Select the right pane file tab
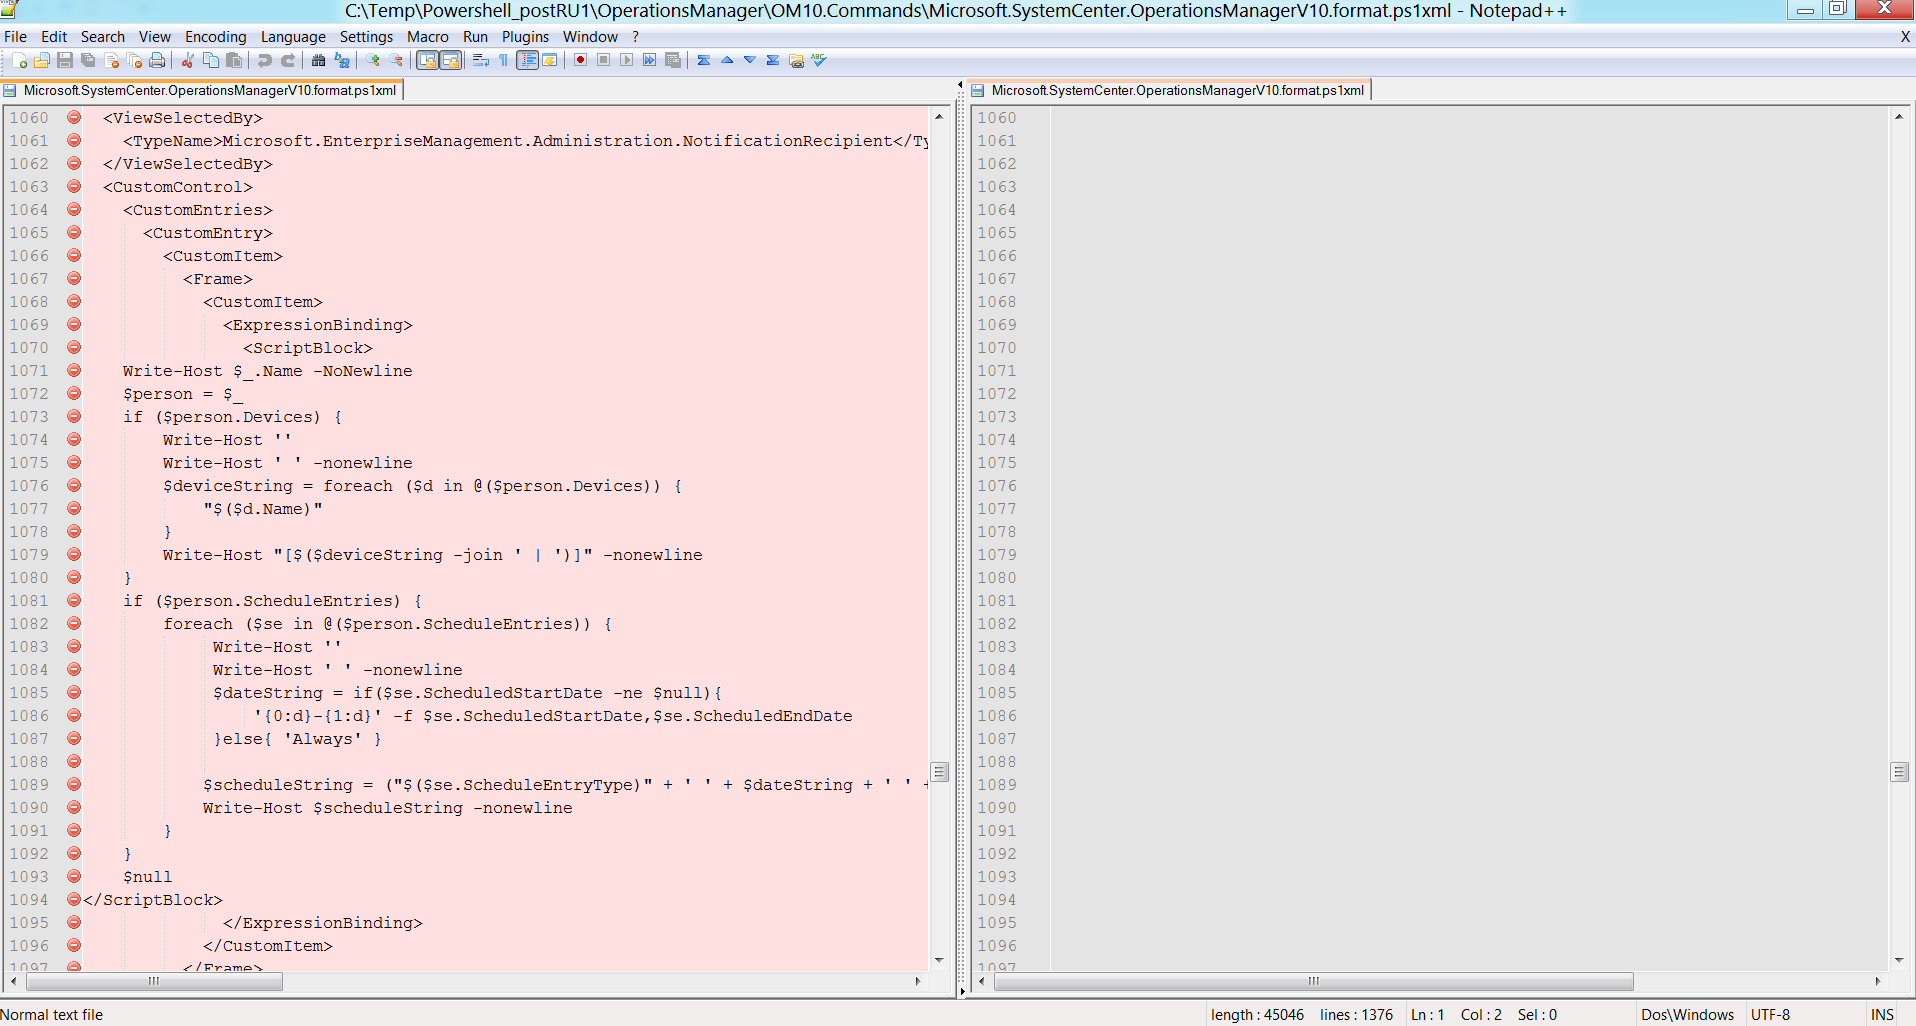The image size is (1916, 1026). point(1176,91)
